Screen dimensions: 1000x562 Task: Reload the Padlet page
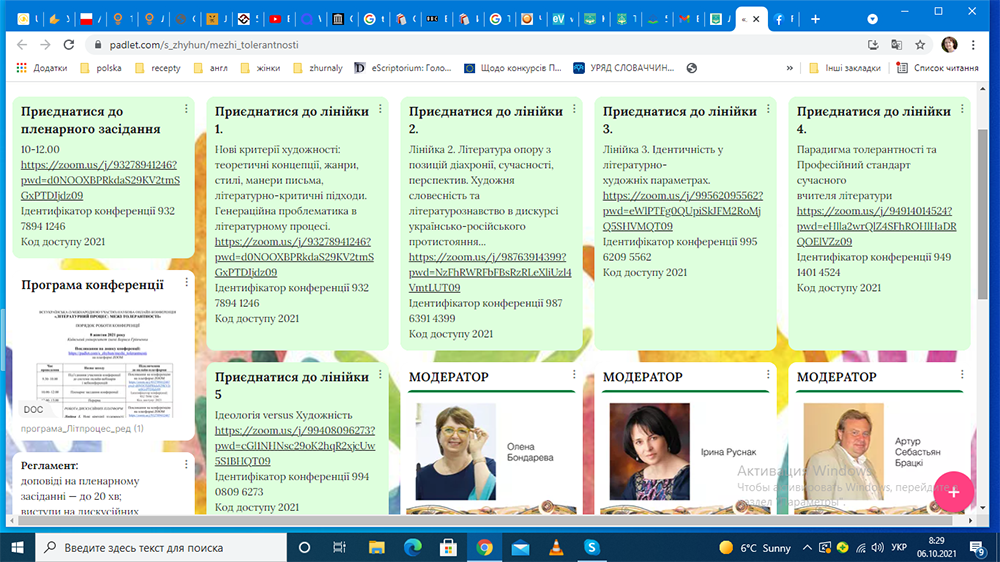tap(71, 45)
